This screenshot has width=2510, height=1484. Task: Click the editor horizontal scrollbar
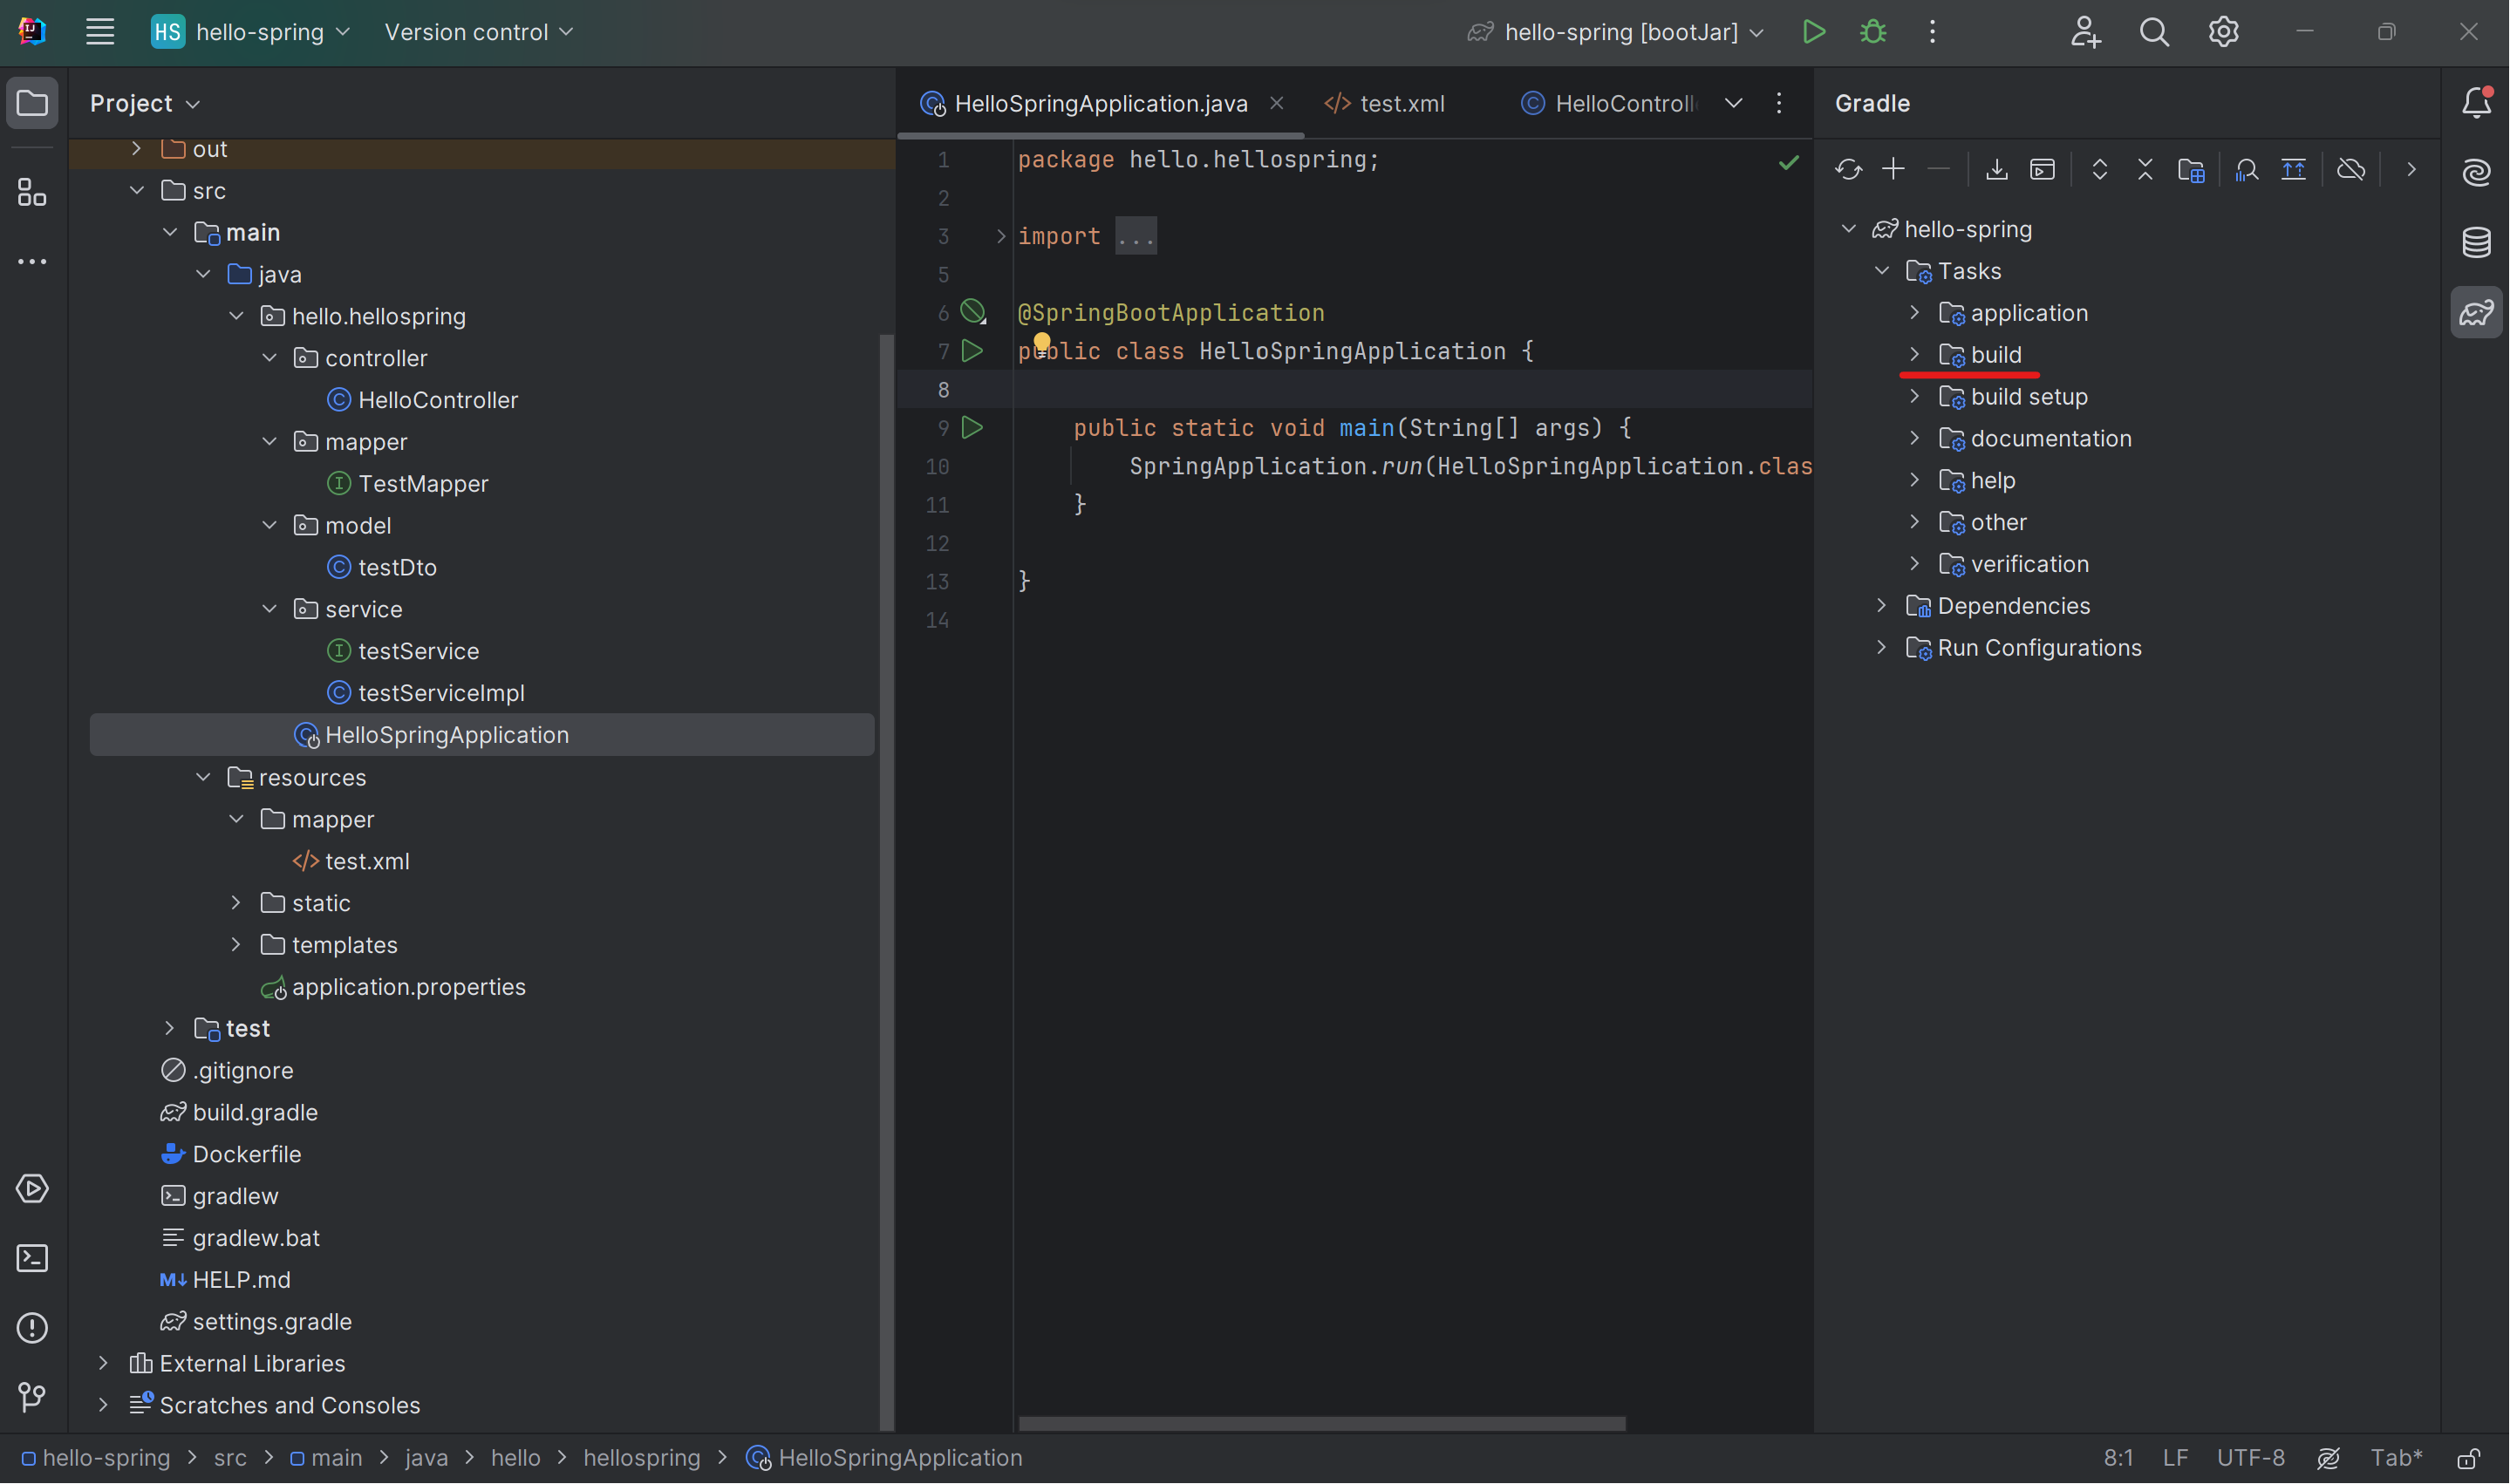coord(1320,1423)
